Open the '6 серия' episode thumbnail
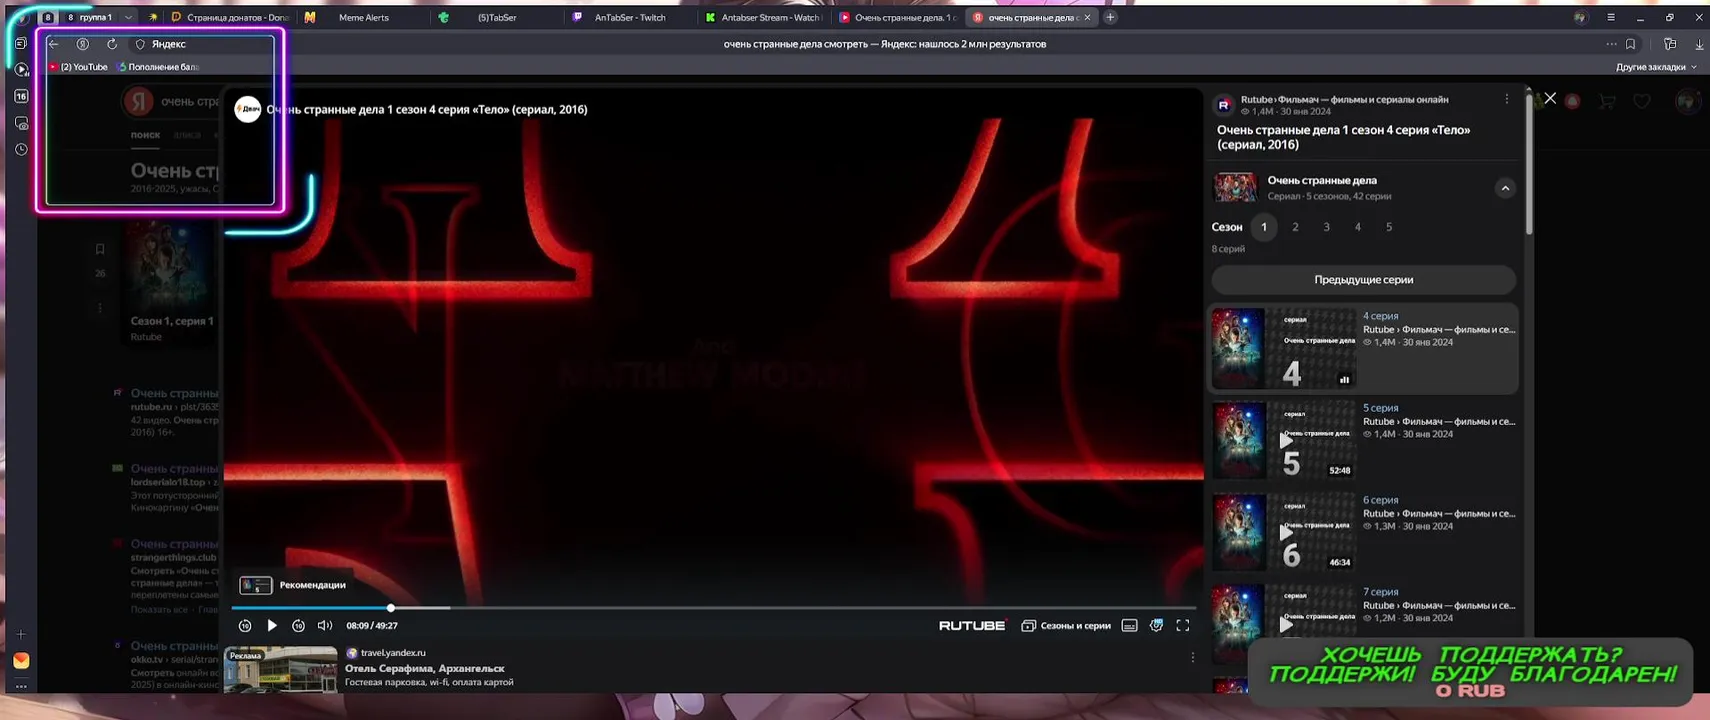 tap(1284, 532)
